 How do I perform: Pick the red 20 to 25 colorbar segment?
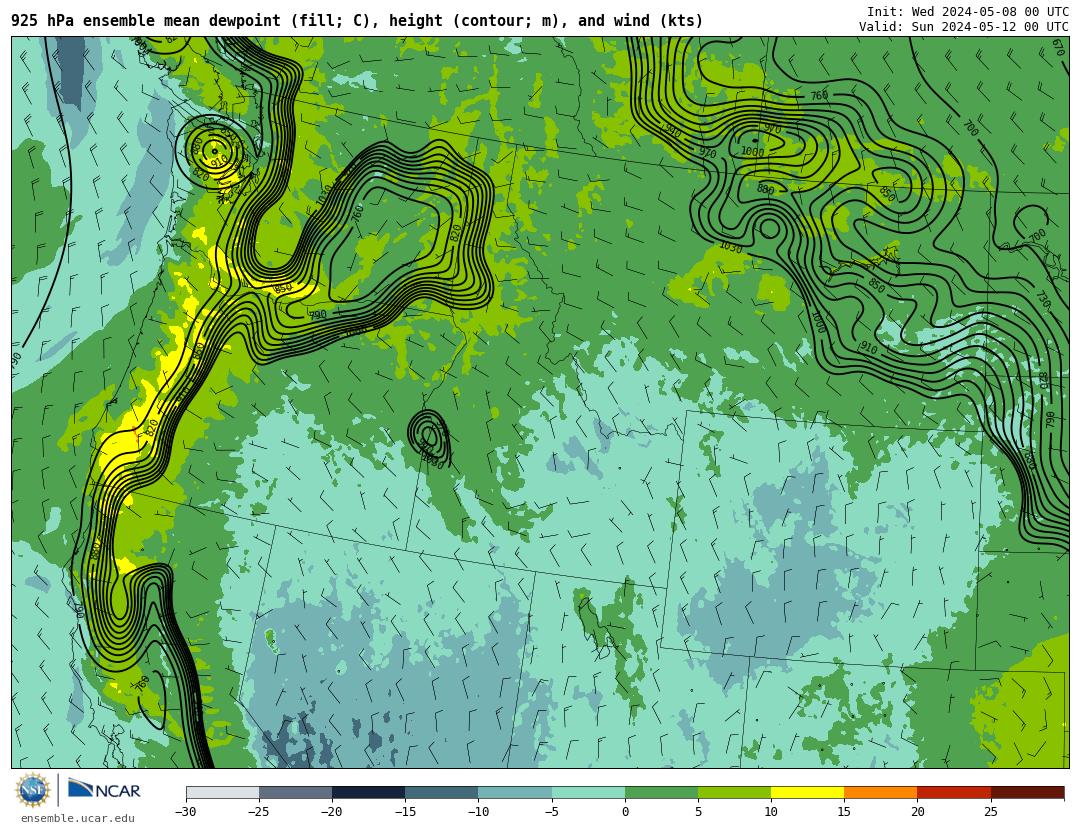tap(954, 792)
